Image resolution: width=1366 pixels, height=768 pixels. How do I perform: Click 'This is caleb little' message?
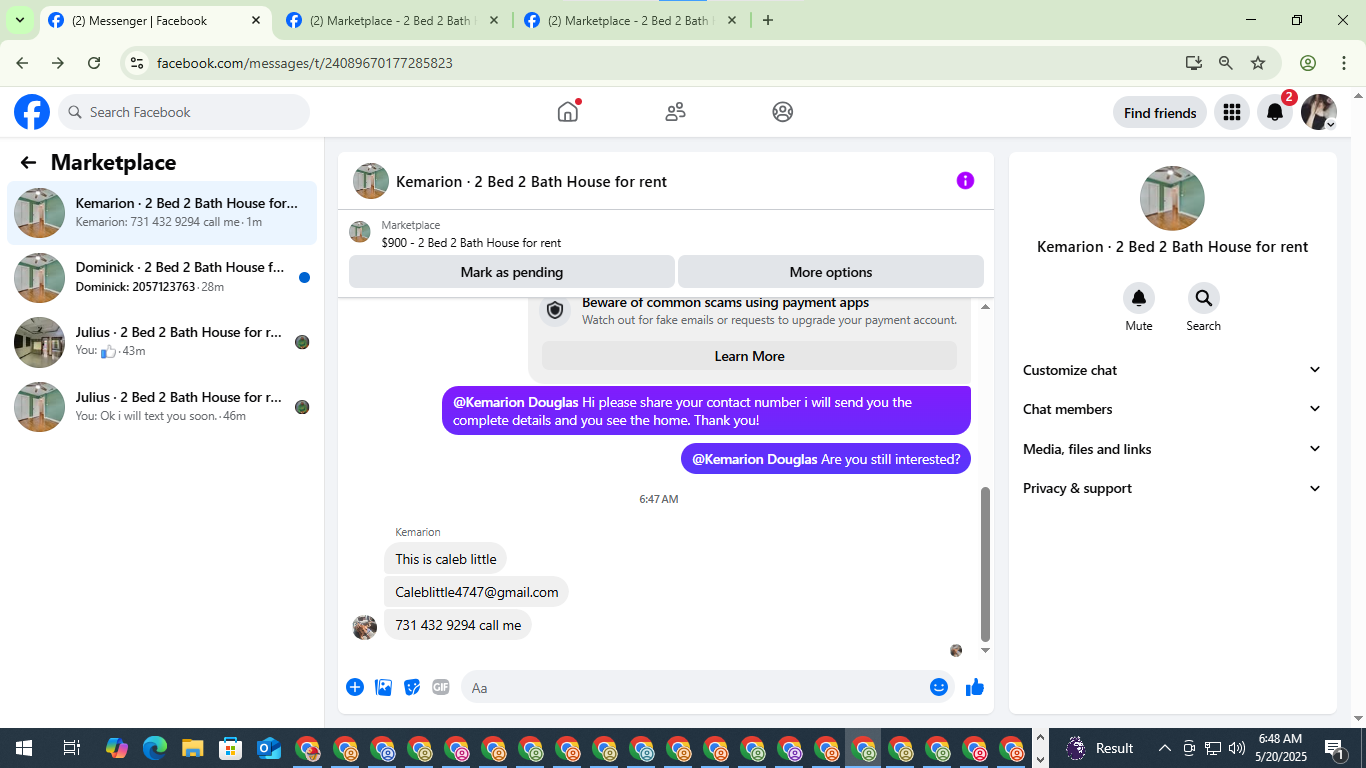pyautogui.click(x=446, y=559)
